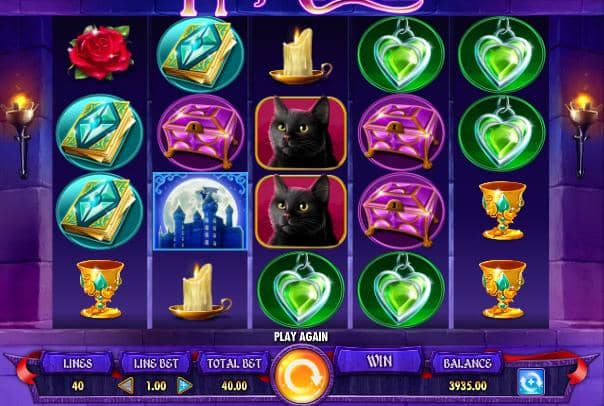Click the LINE BET label

pos(156,363)
